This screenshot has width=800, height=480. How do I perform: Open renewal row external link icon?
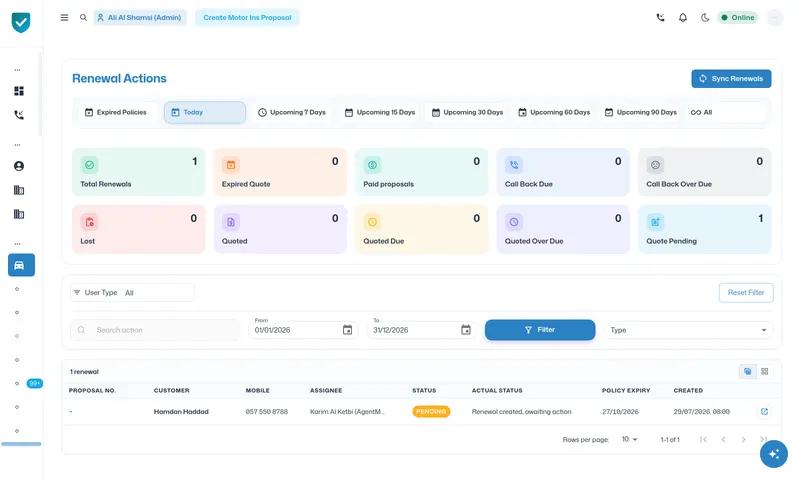pos(764,412)
